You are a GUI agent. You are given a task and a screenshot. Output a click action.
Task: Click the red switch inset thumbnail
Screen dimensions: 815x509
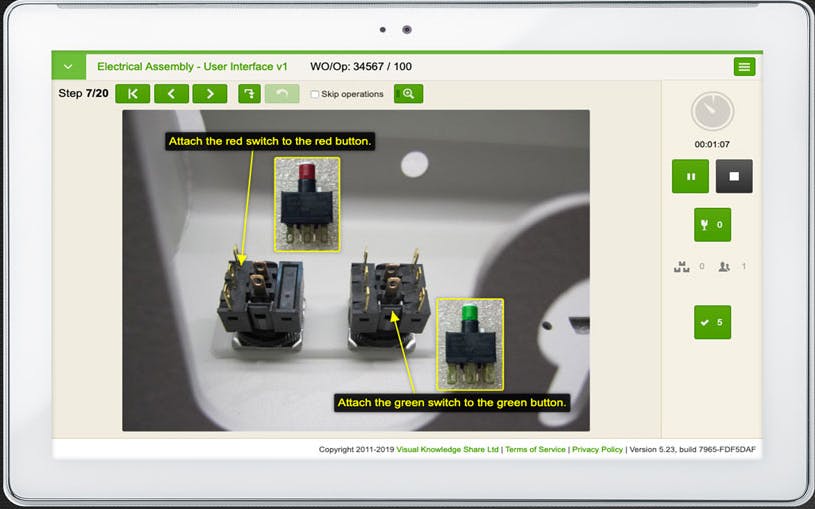coord(307,205)
